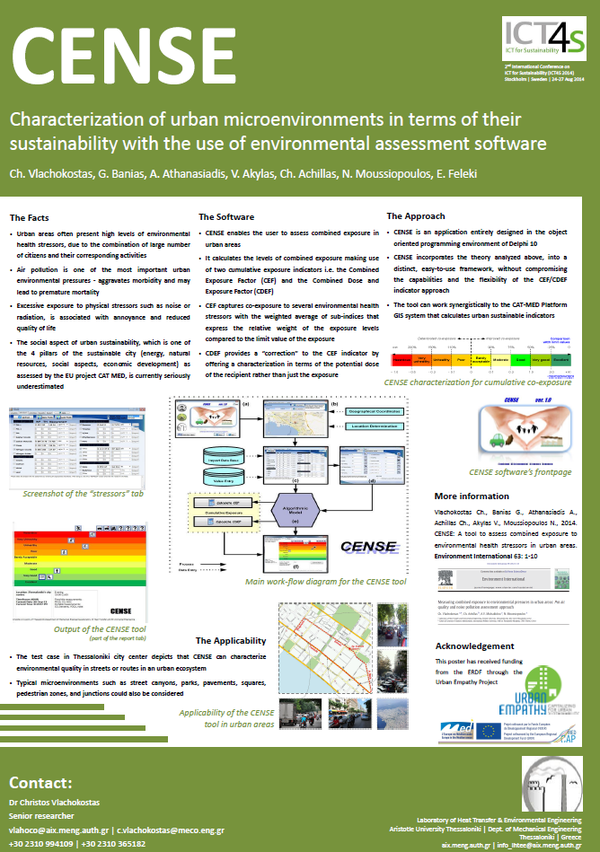The height and width of the screenshot is (852, 600).
Task: Click the large CENSE poster title
Action: click(x=124, y=56)
